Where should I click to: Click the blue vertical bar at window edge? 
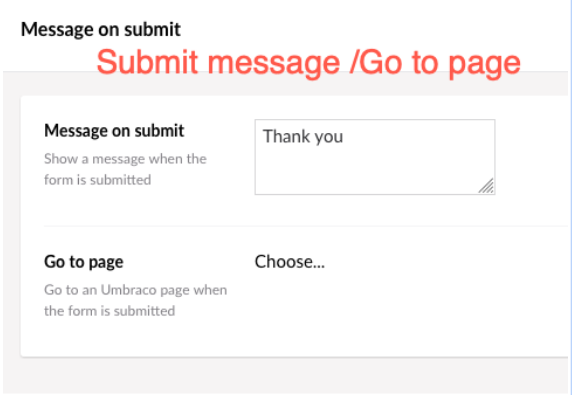[x=570, y=197]
